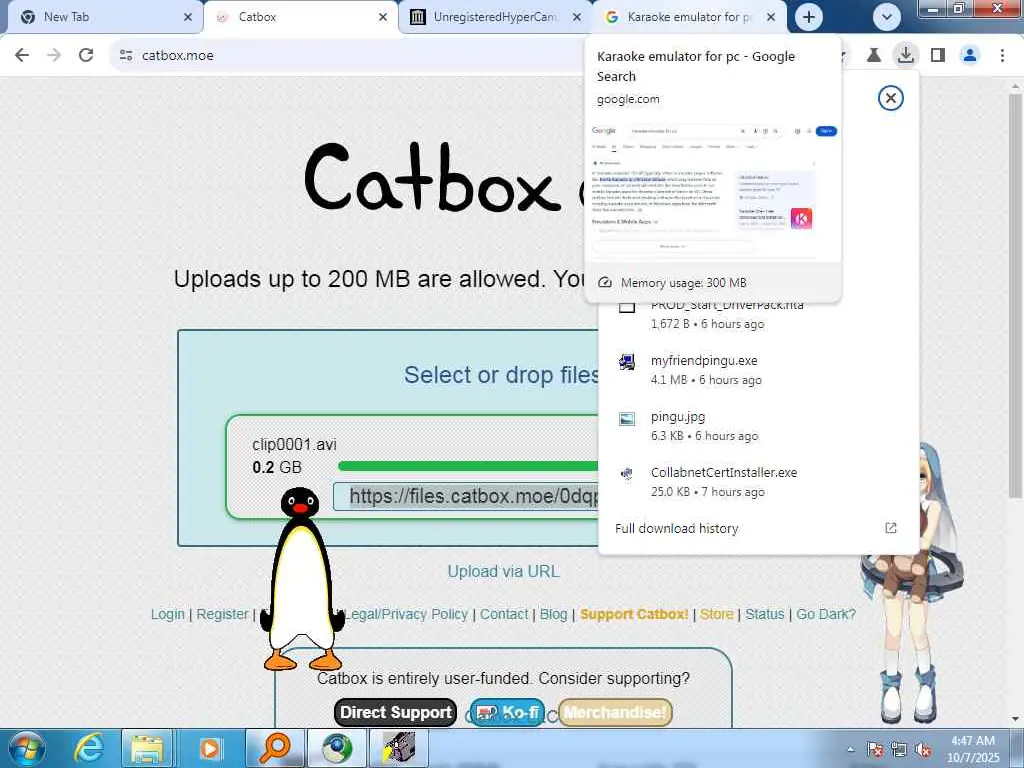Open the Upload via URL link

(x=503, y=571)
